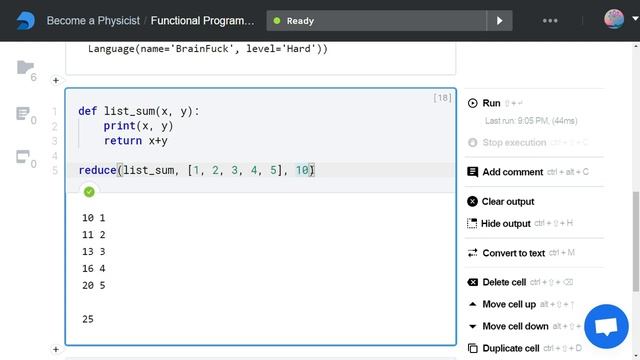Screen dimensions: 640x360
Task: Open the files folder sidebar icon
Action: tap(25, 67)
